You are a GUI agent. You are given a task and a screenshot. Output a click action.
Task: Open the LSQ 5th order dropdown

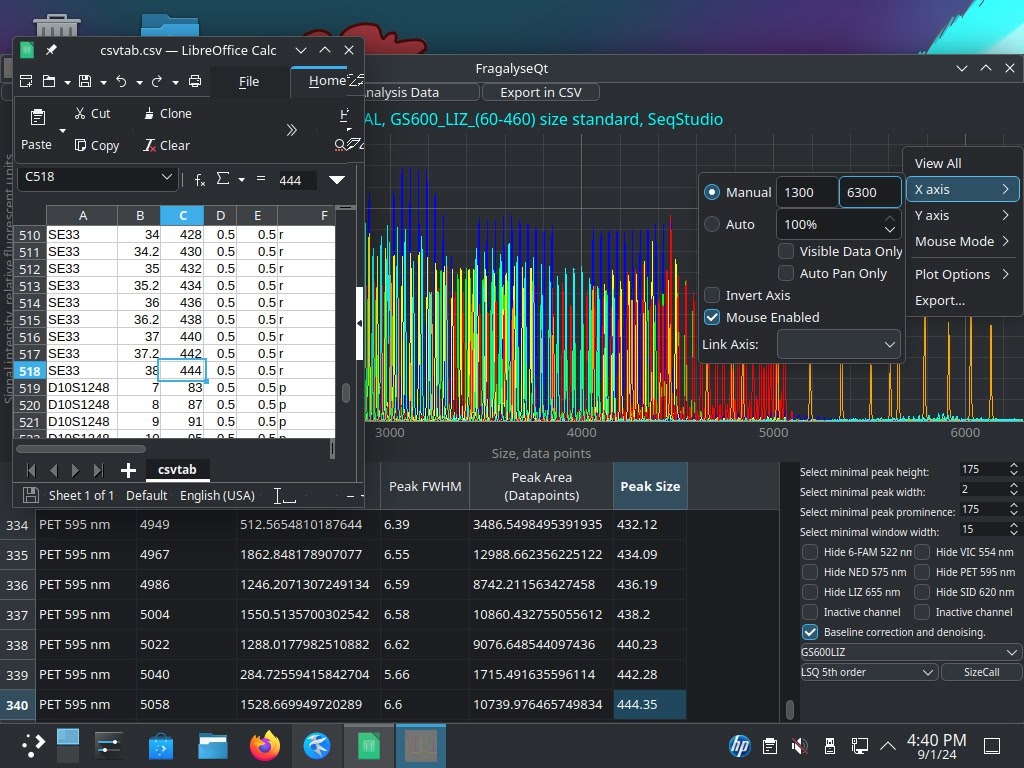click(869, 672)
